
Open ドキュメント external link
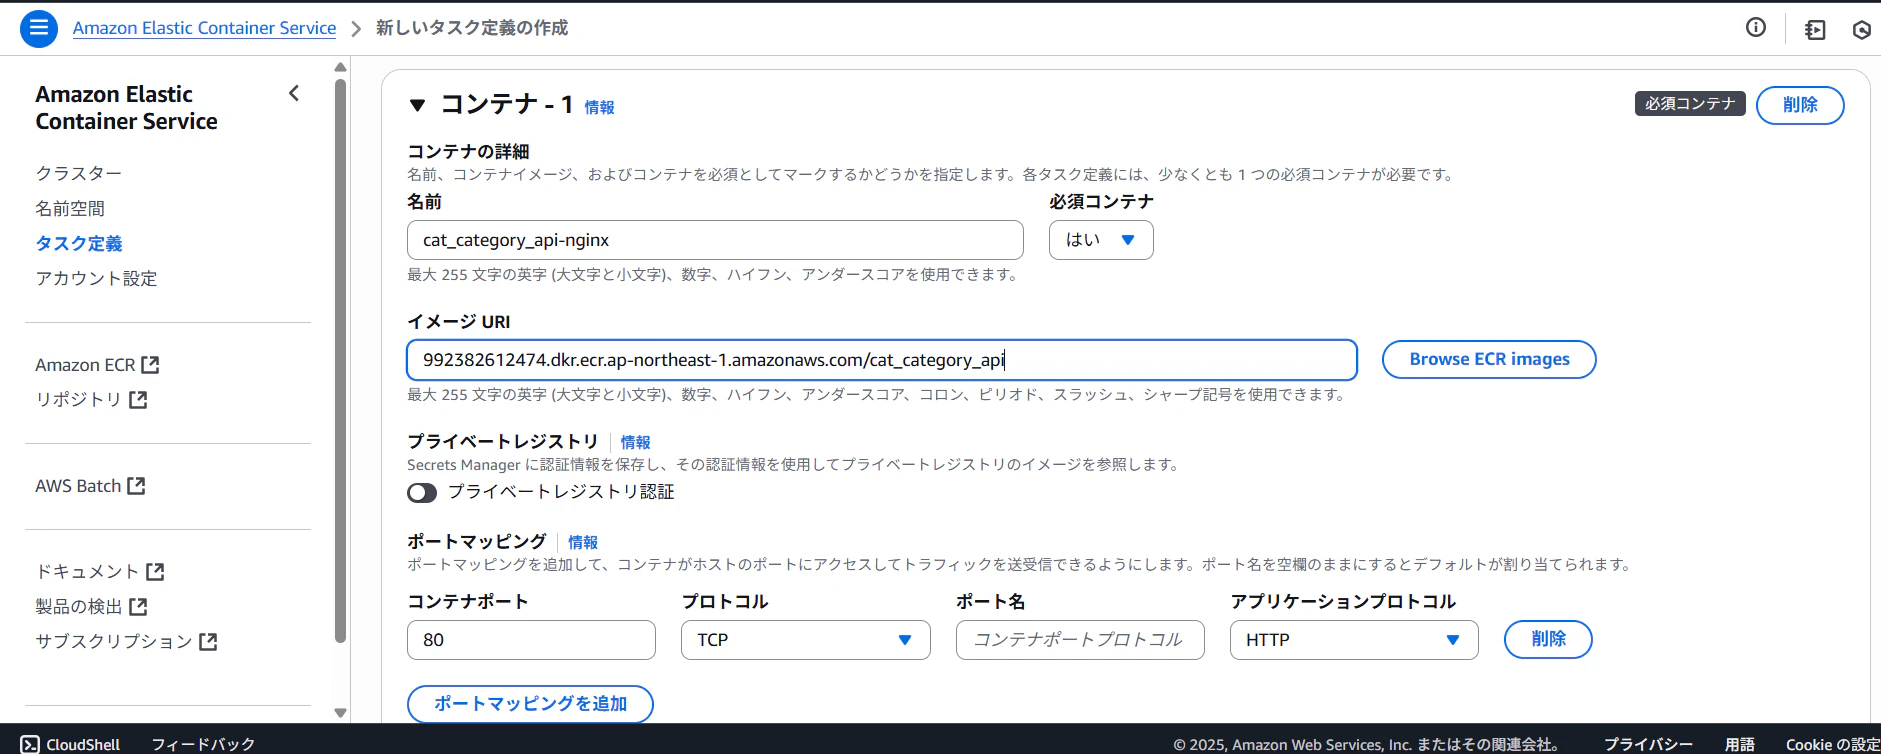[x=100, y=571]
